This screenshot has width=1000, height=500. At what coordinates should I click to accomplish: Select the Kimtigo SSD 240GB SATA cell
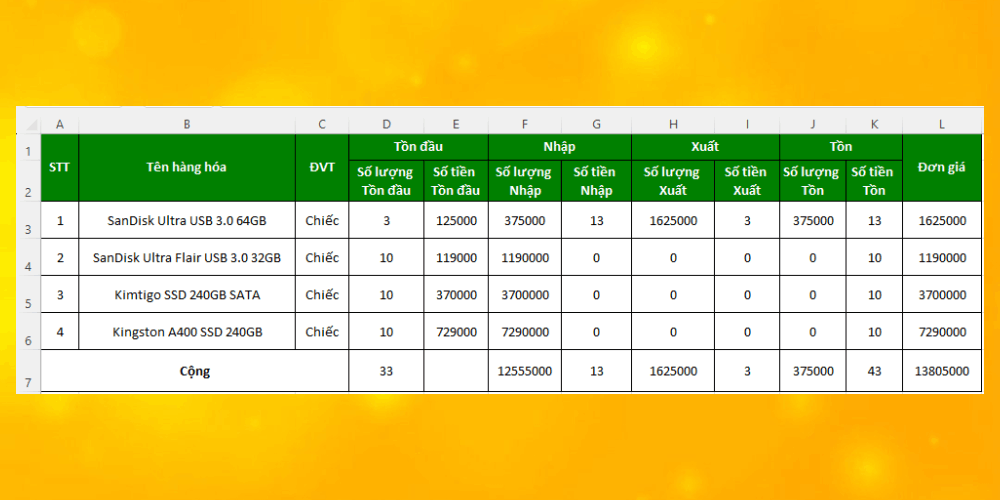[x=187, y=295]
